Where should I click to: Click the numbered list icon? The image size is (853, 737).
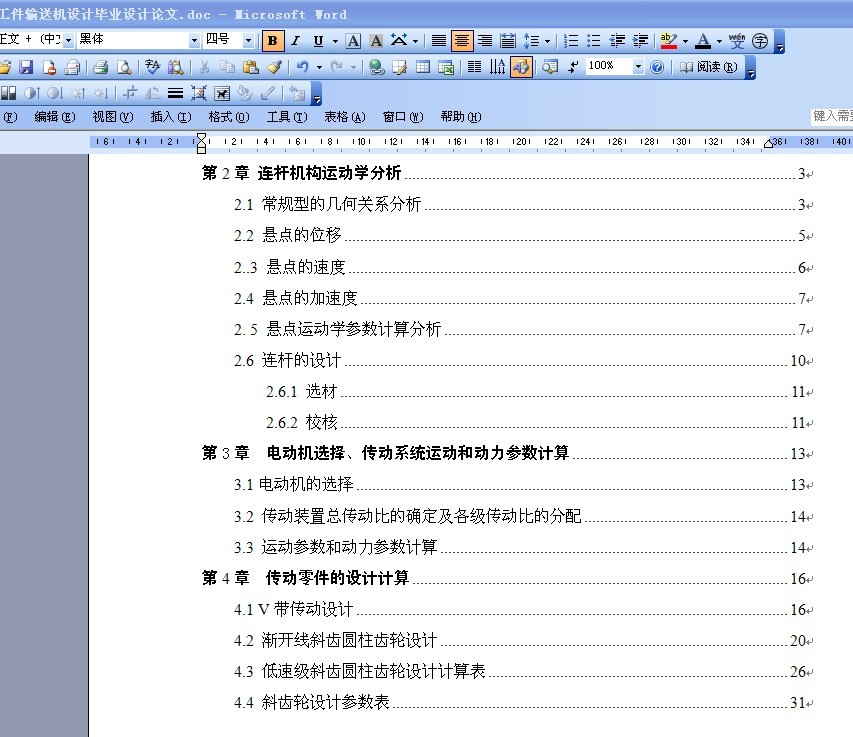[x=571, y=41]
